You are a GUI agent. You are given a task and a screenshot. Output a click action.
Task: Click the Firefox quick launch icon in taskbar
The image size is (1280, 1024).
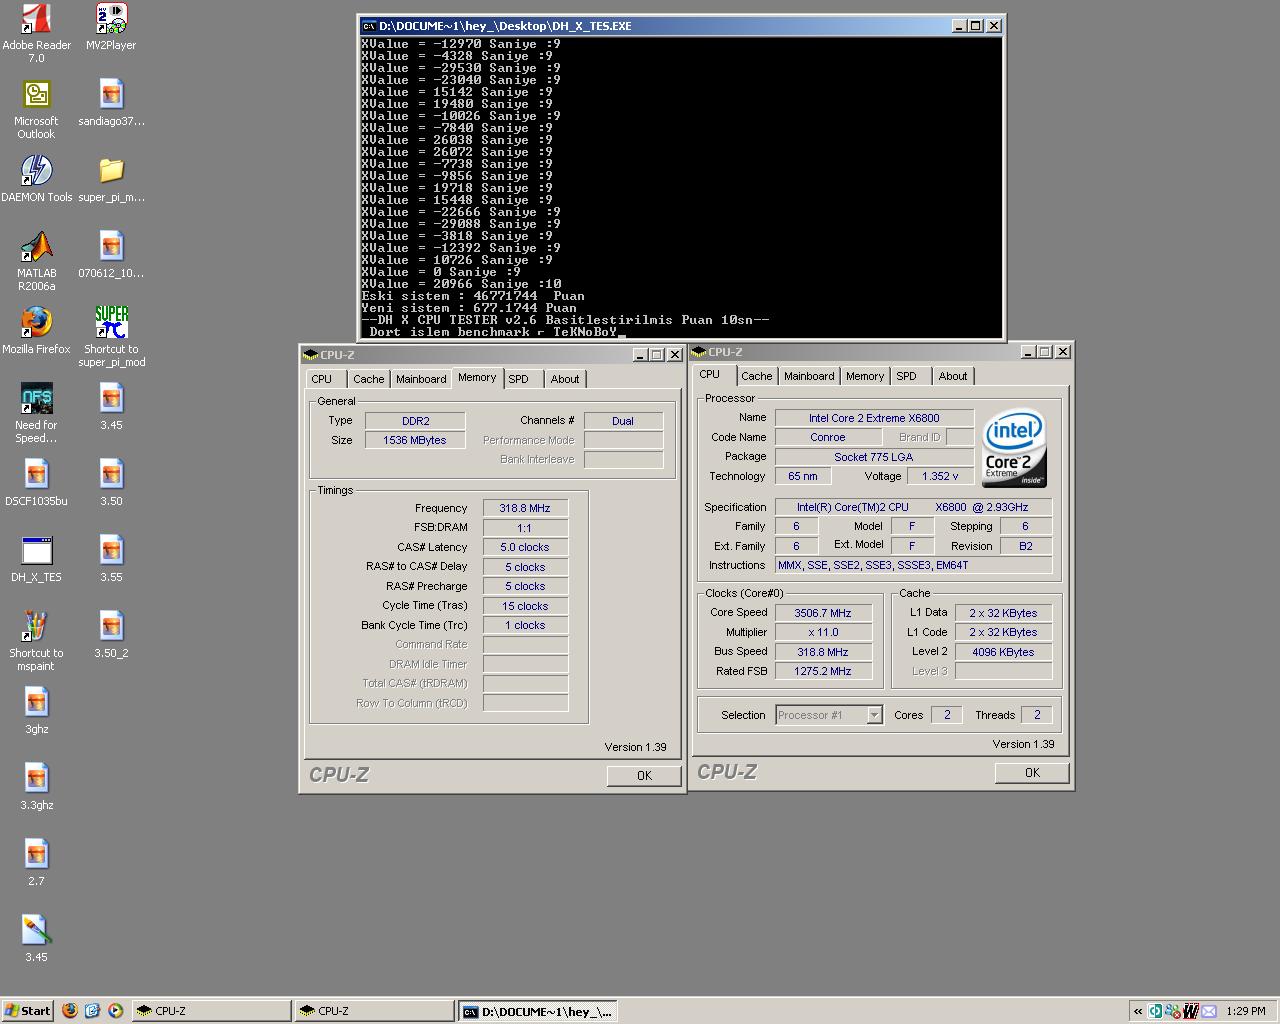[70, 1011]
